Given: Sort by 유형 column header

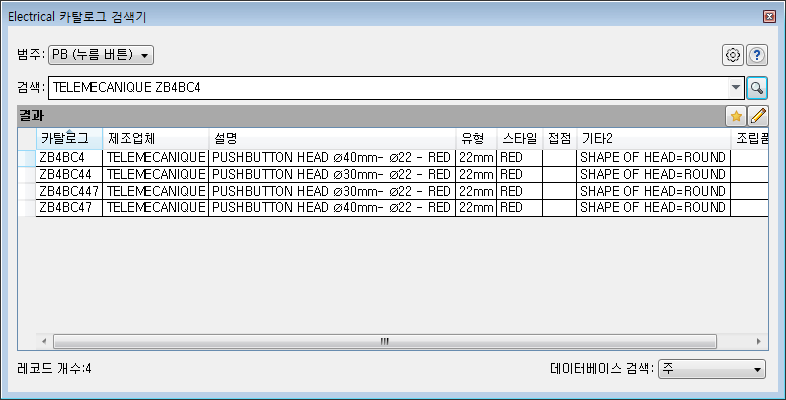Looking at the screenshot, I should (x=476, y=139).
